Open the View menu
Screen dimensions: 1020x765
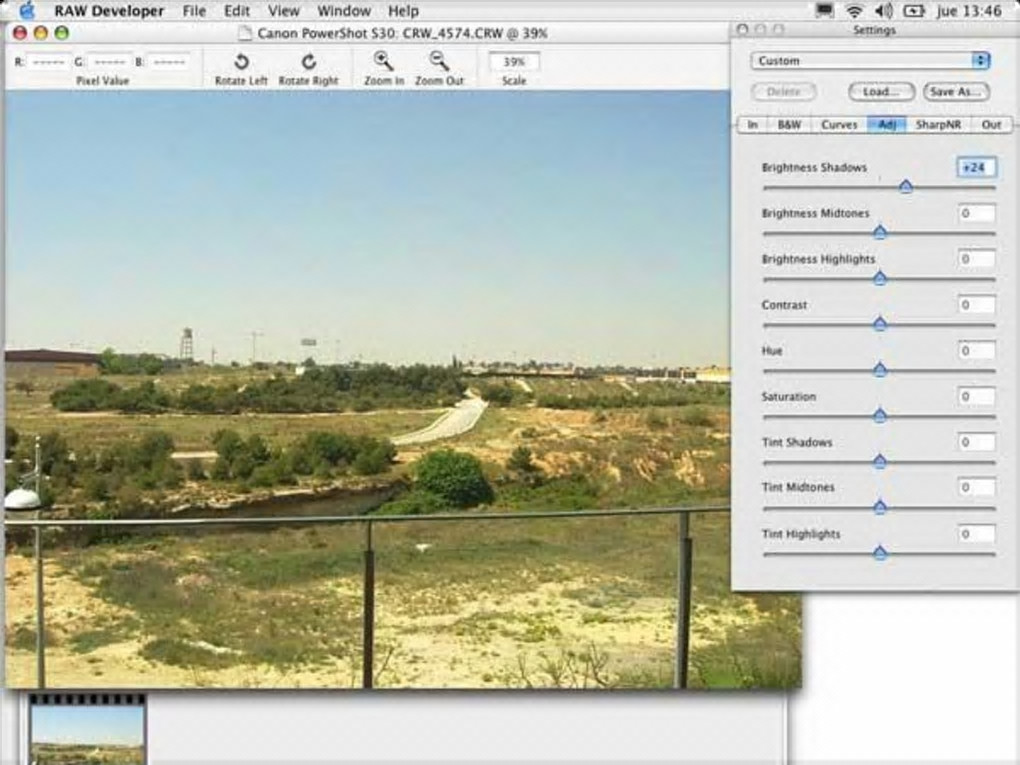[284, 11]
